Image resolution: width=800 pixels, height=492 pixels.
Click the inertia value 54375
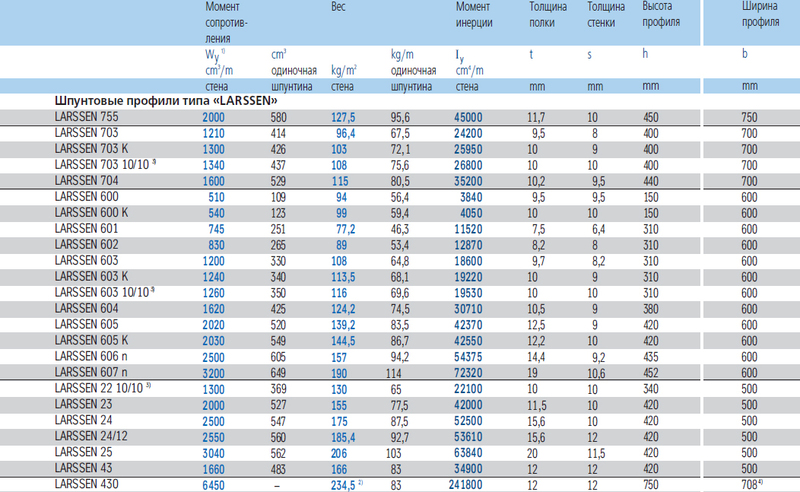click(468, 357)
